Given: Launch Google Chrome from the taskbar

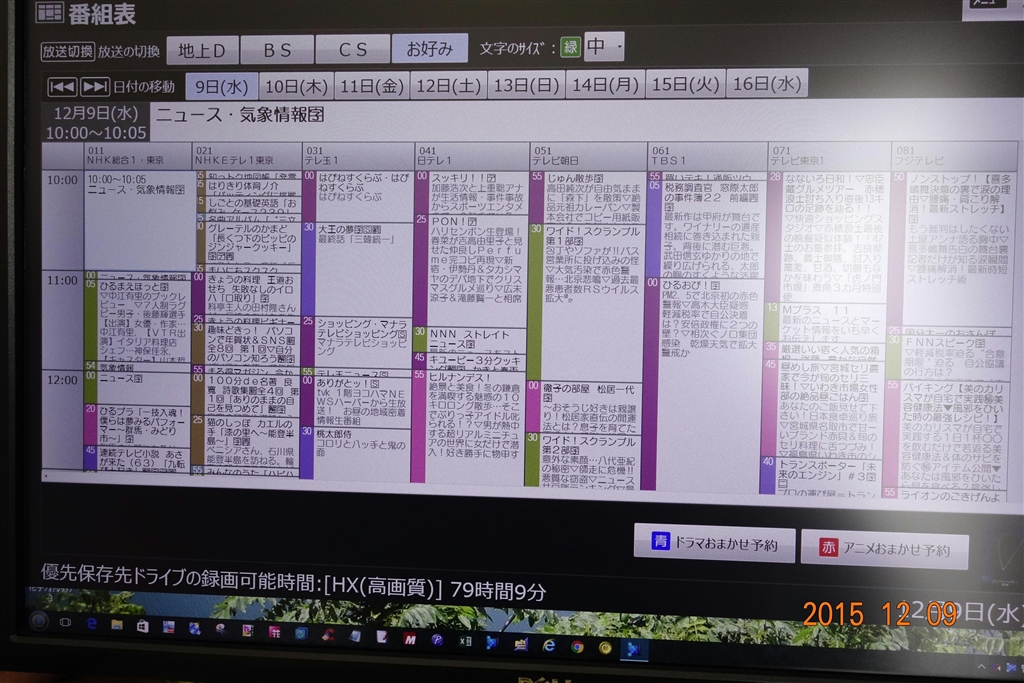Looking at the screenshot, I should (x=577, y=647).
